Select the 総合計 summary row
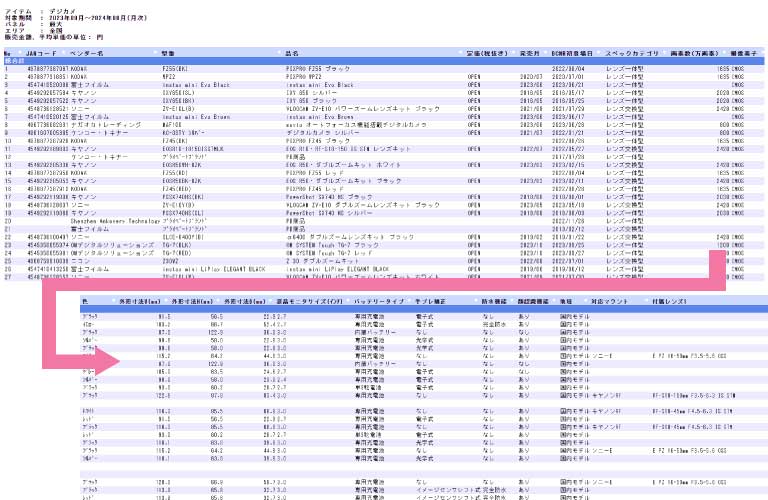Screen dimensions: 768x500 384,61
